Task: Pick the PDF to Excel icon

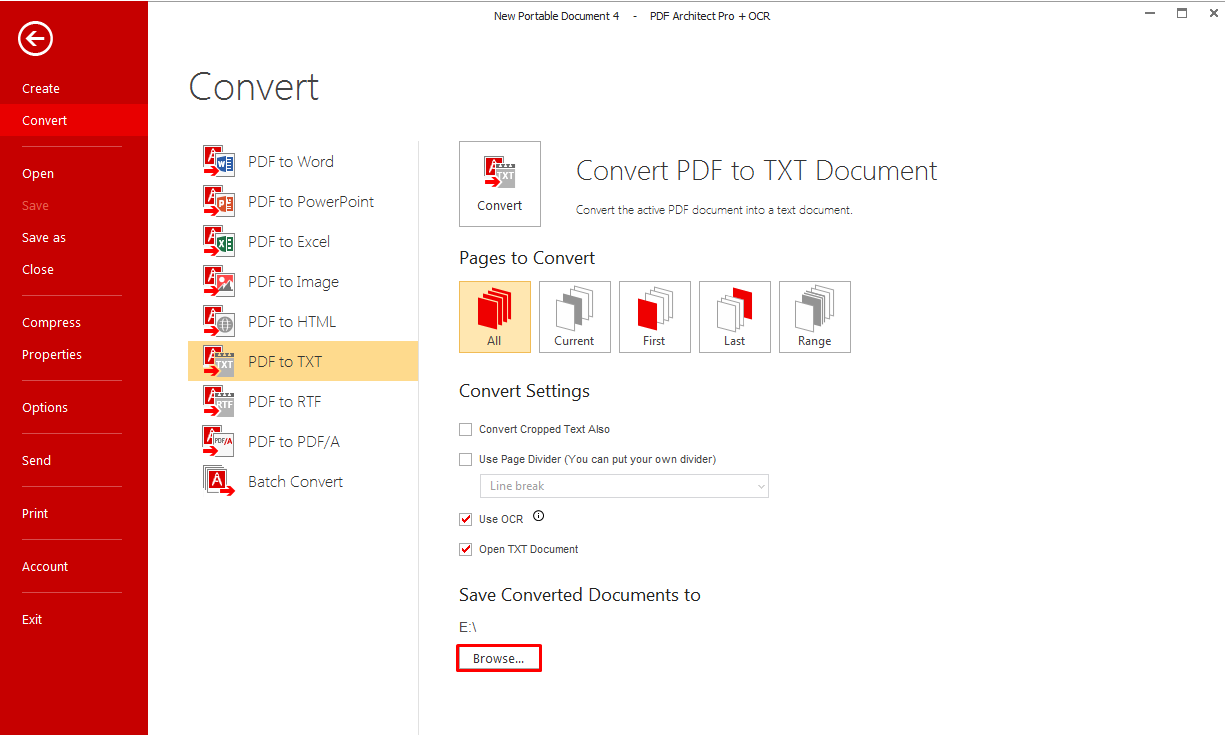Action: tap(219, 241)
